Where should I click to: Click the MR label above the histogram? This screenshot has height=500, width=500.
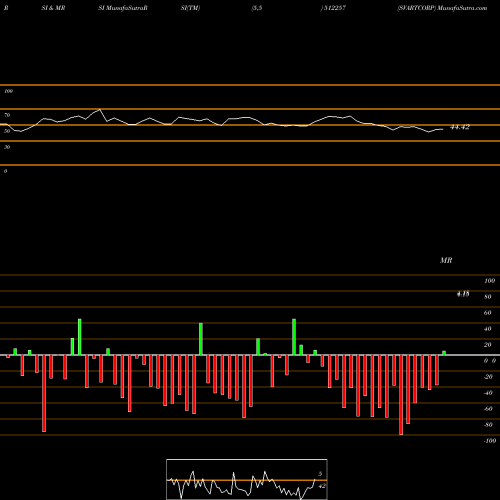446,260
